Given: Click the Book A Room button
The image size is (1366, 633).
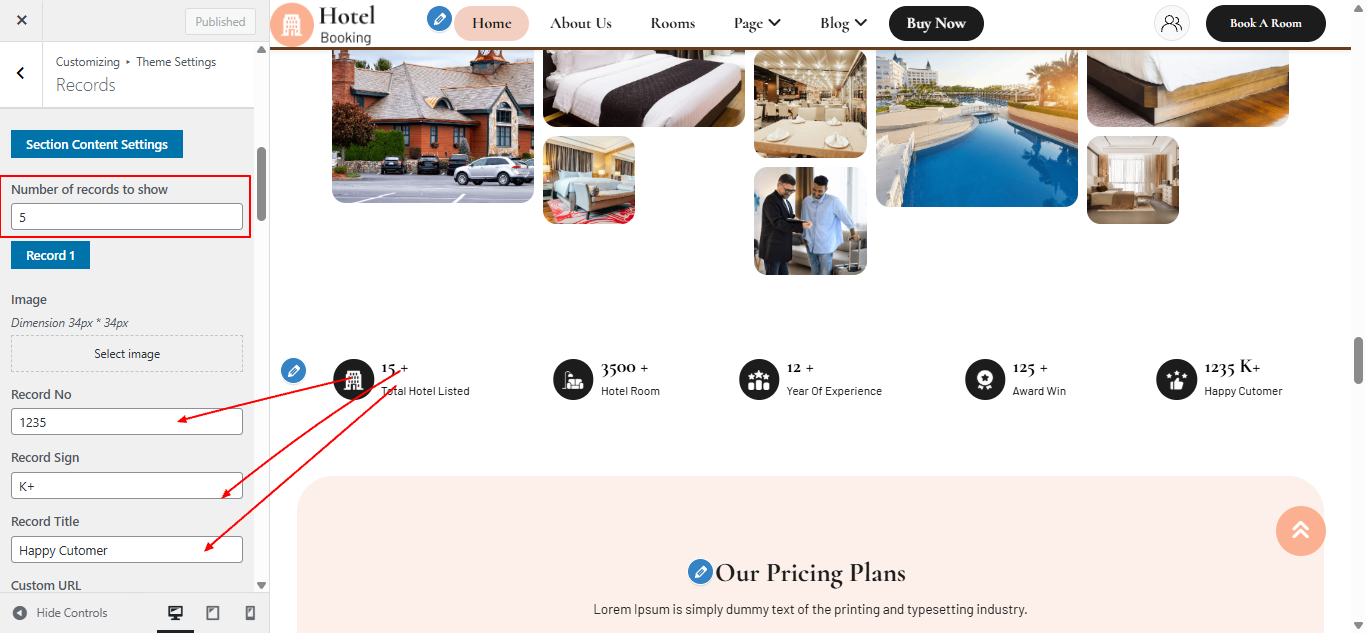Looking at the screenshot, I should click(1266, 23).
